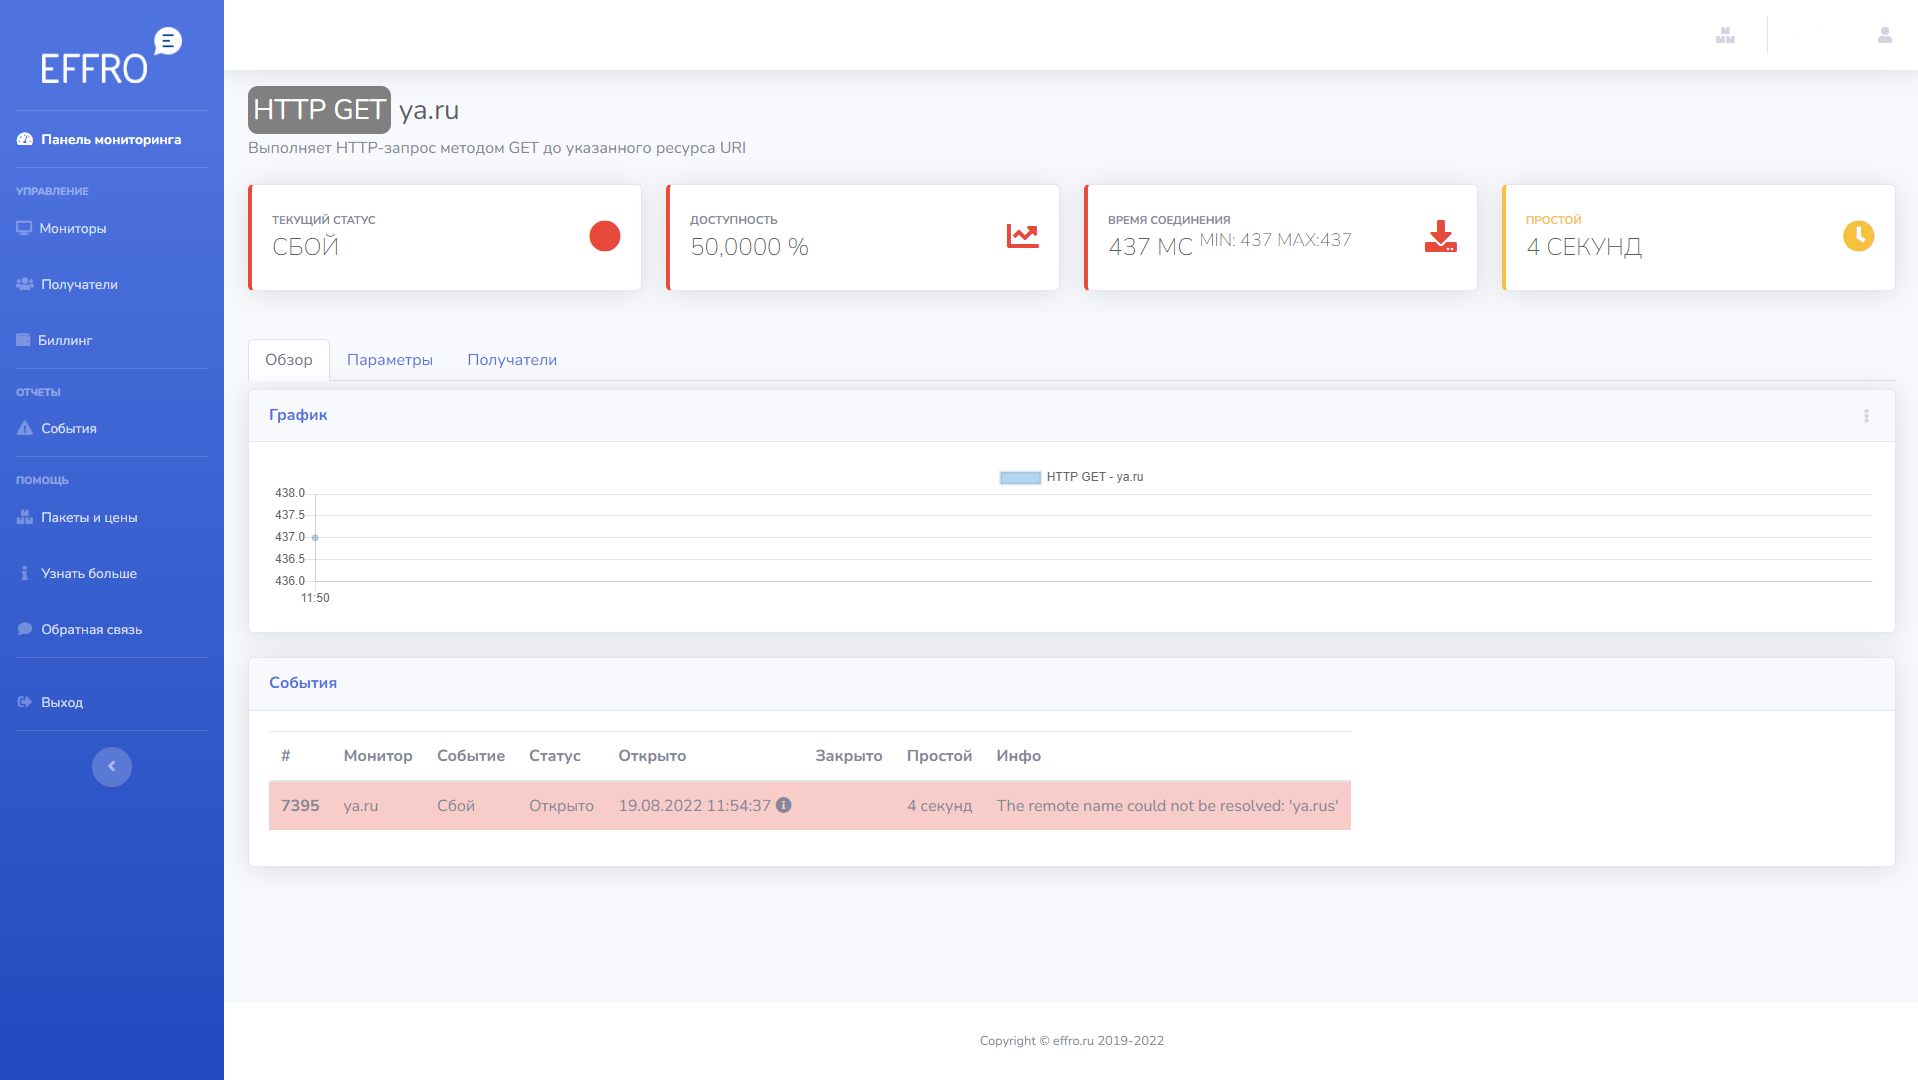Open the График panel options menu
The height and width of the screenshot is (1080, 1918).
click(x=1866, y=416)
